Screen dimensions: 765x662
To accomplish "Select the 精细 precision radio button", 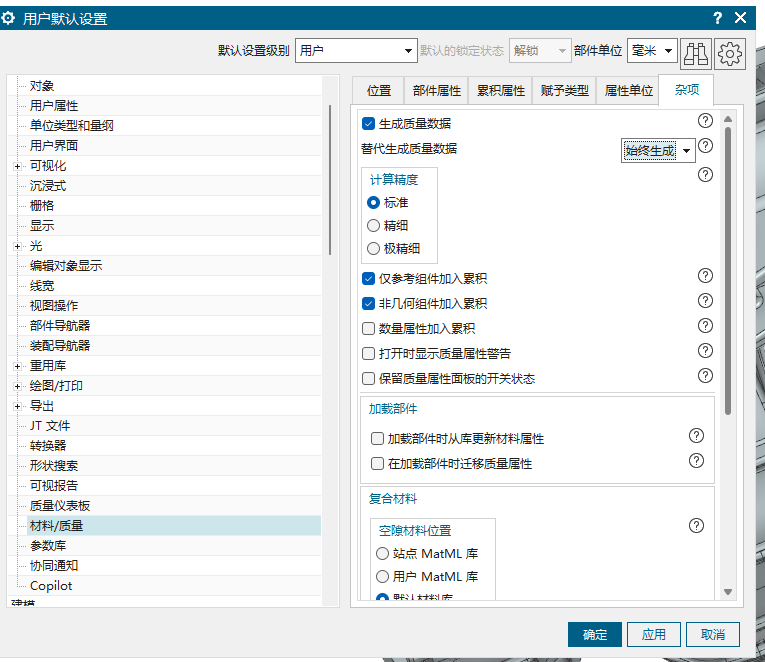I will click(x=374, y=226).
